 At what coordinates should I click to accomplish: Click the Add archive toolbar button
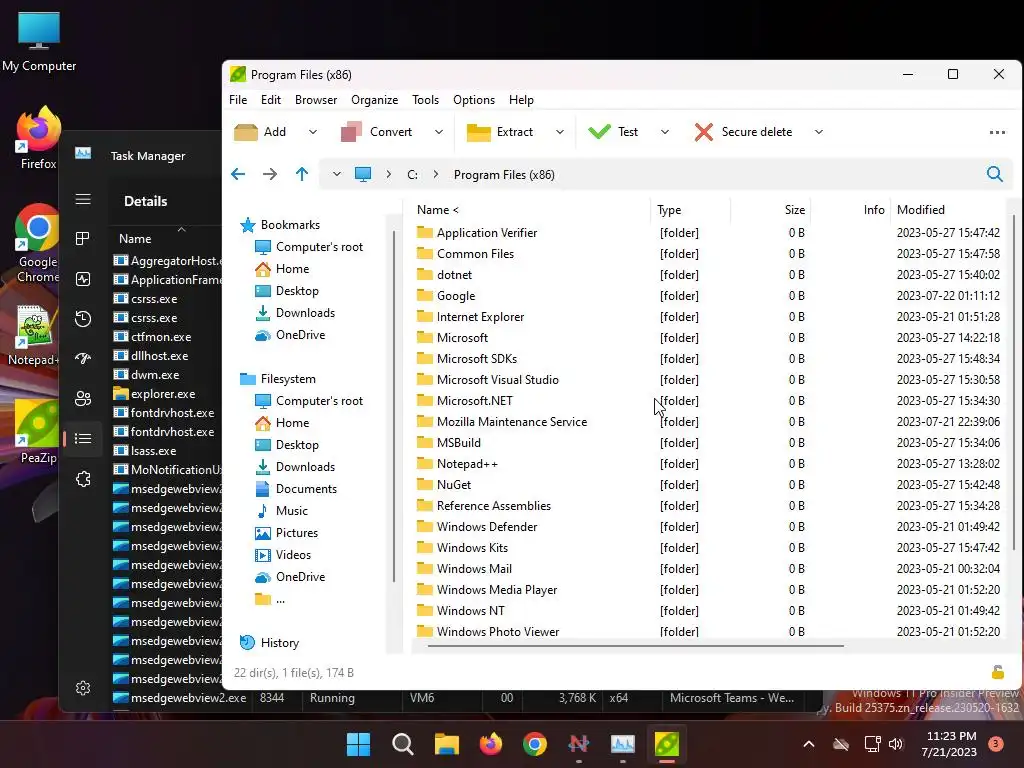261,132
